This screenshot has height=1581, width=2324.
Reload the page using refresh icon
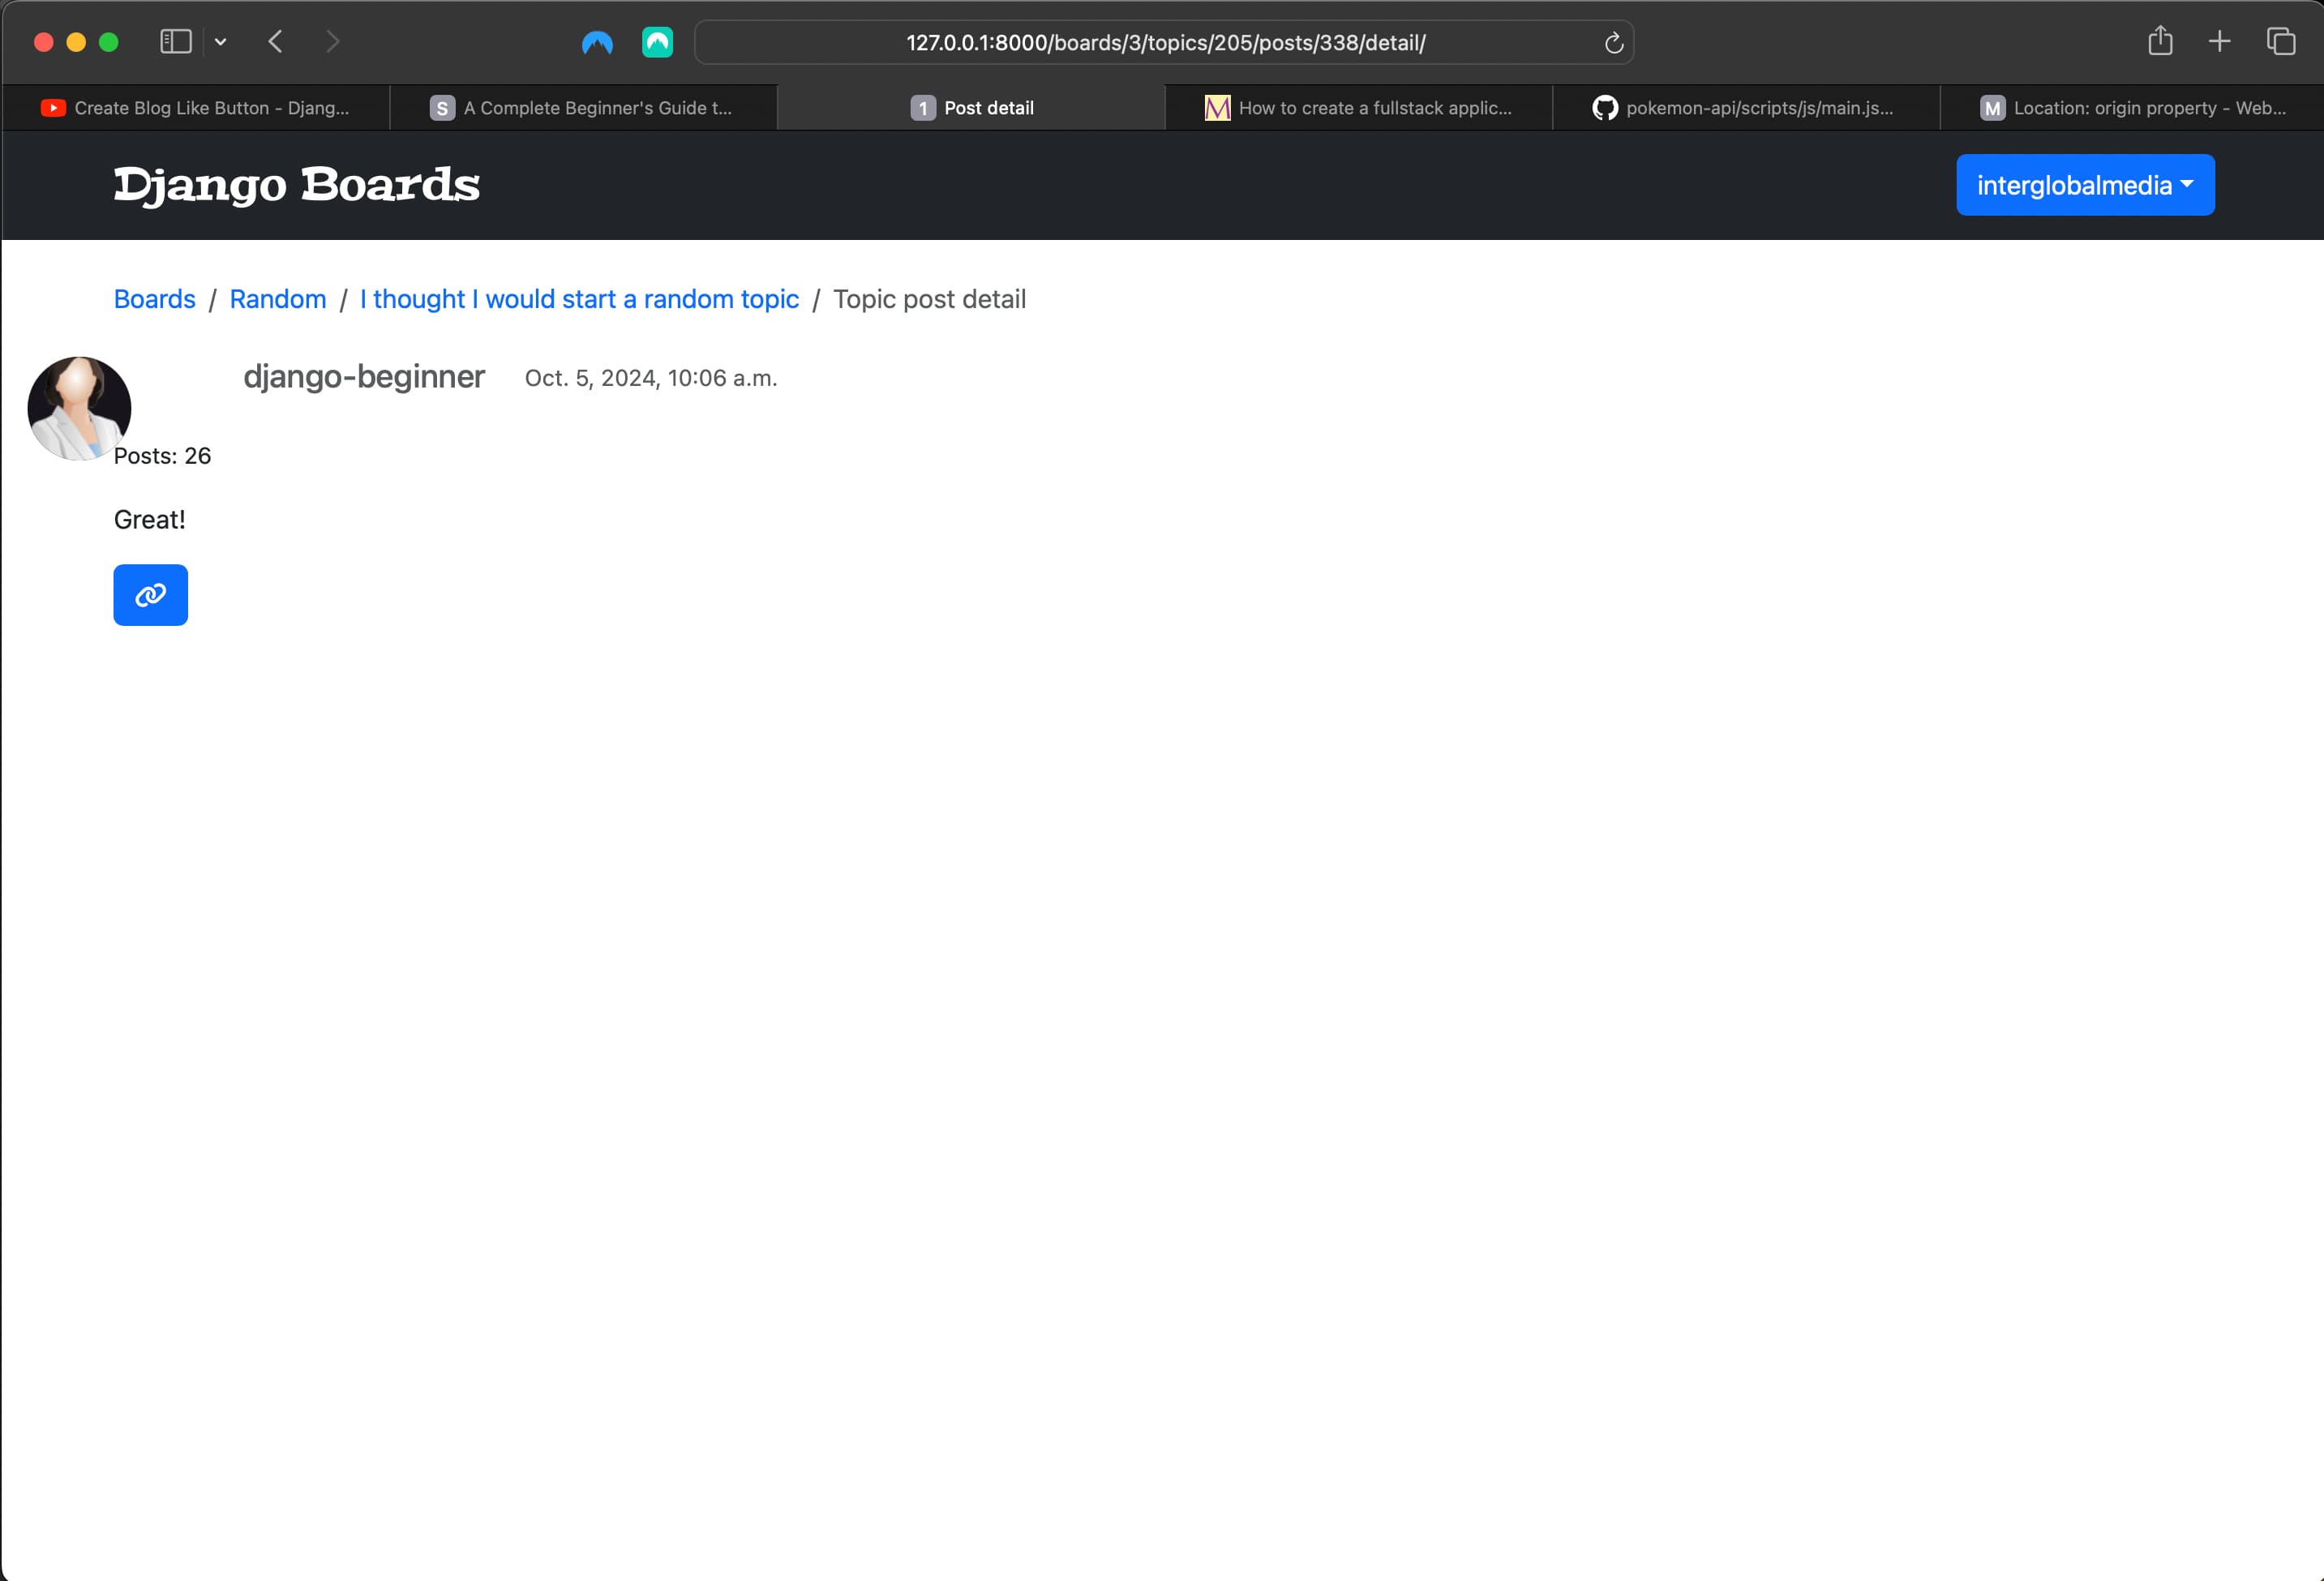tap(1613, 43)
